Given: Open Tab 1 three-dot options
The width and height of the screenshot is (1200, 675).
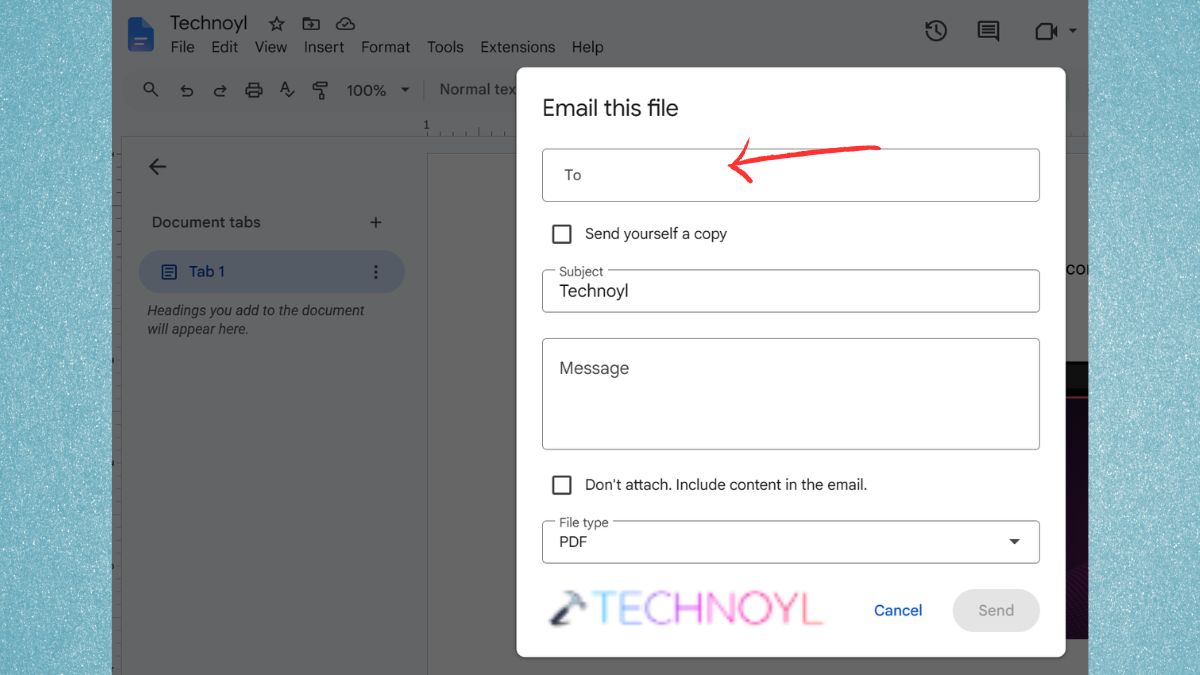Looking at the screenshot, I should (376, 272).
